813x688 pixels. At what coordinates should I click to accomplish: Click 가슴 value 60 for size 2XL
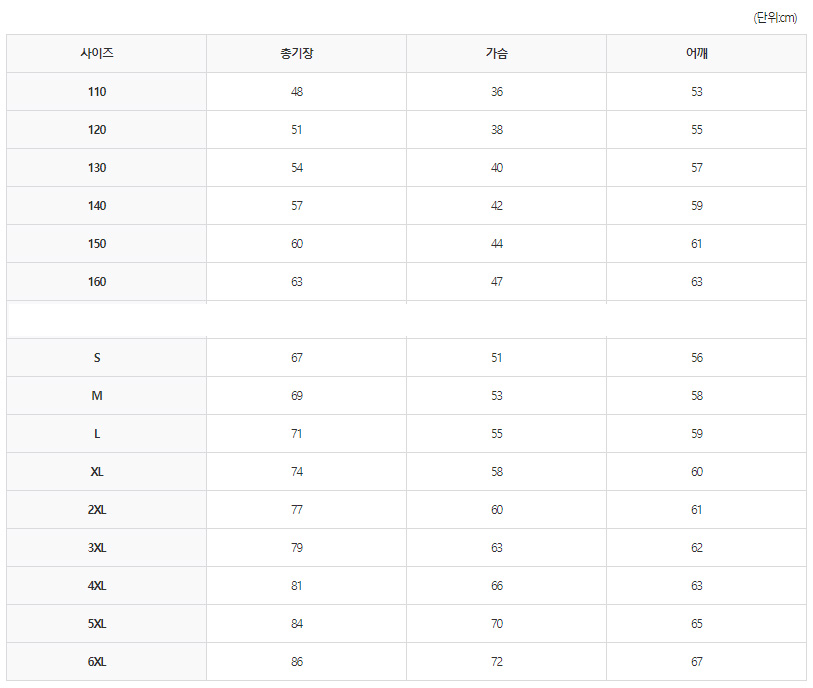pos(497,510)
